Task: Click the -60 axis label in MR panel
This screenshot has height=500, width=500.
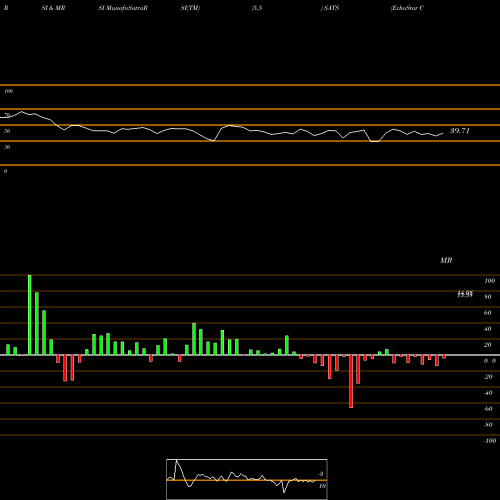Action: [488, 409]
